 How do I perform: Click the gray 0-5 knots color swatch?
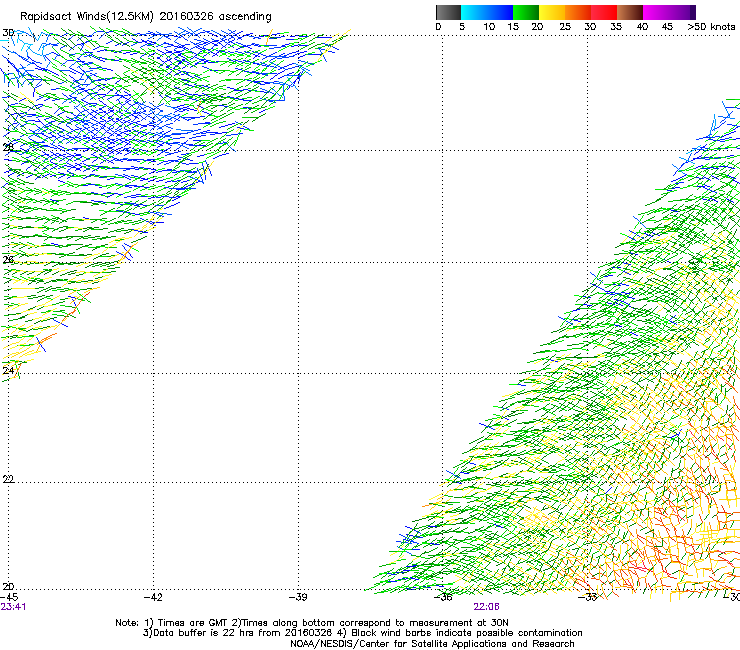tap(448, 12)
